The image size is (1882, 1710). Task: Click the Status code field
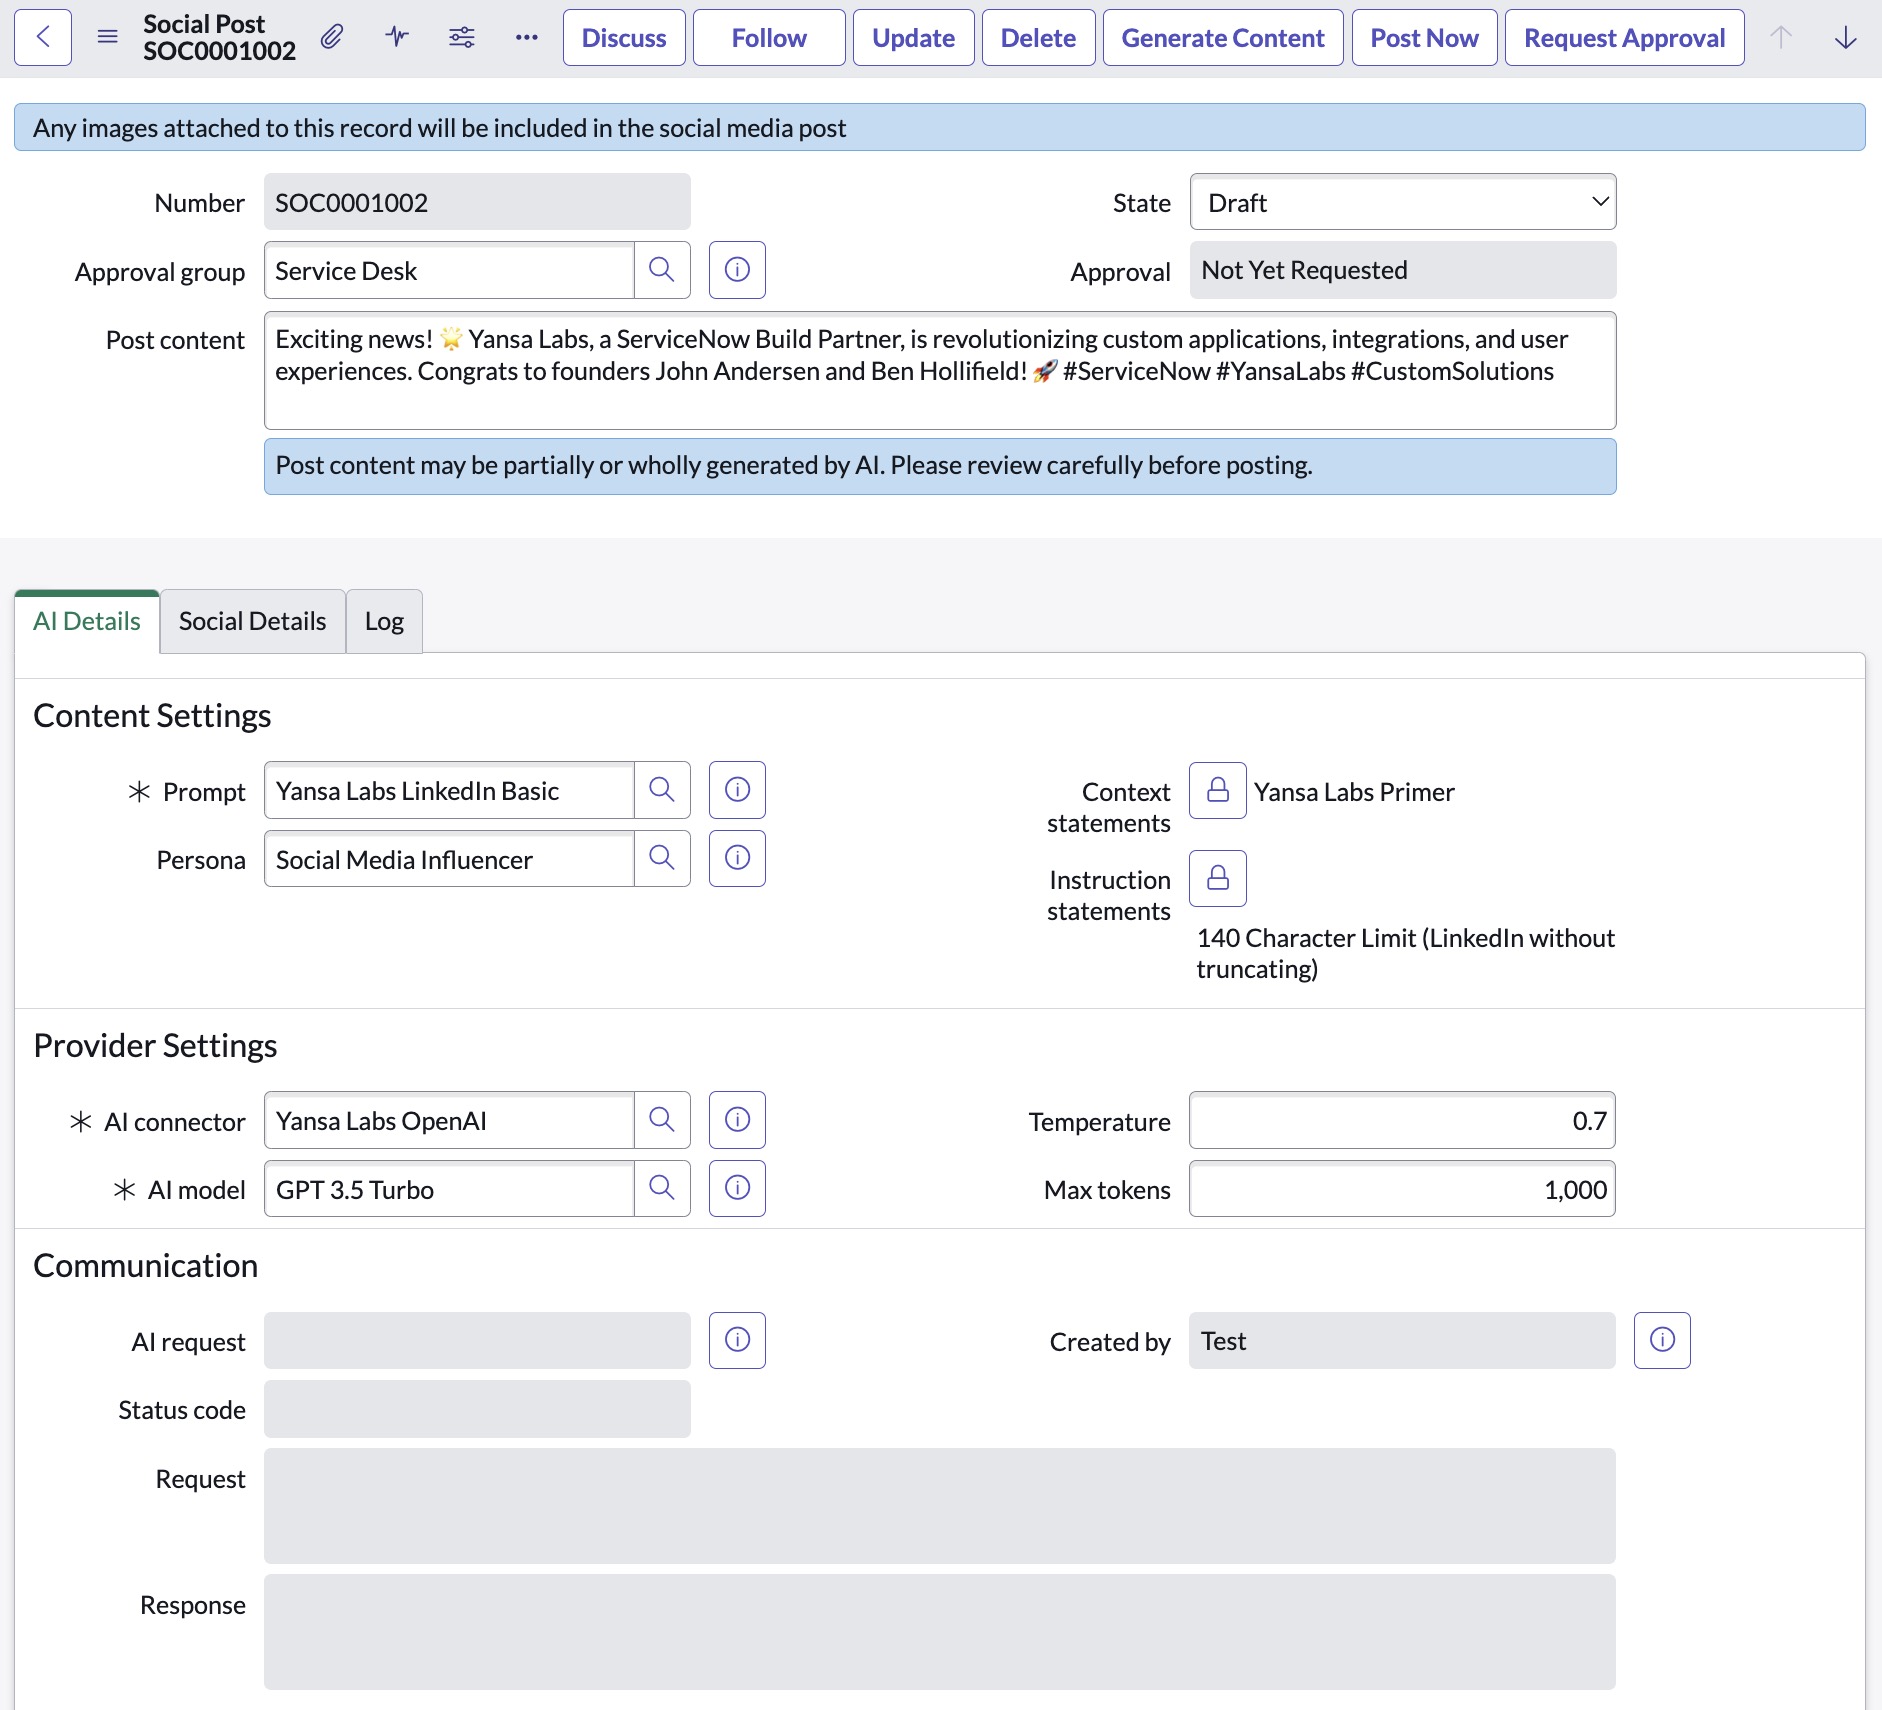coord(477,1408)
